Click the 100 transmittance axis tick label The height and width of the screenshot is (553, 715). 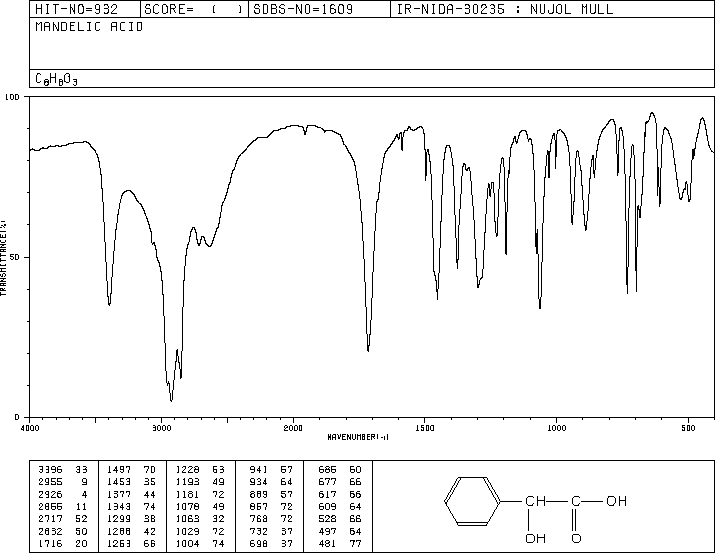12,97
